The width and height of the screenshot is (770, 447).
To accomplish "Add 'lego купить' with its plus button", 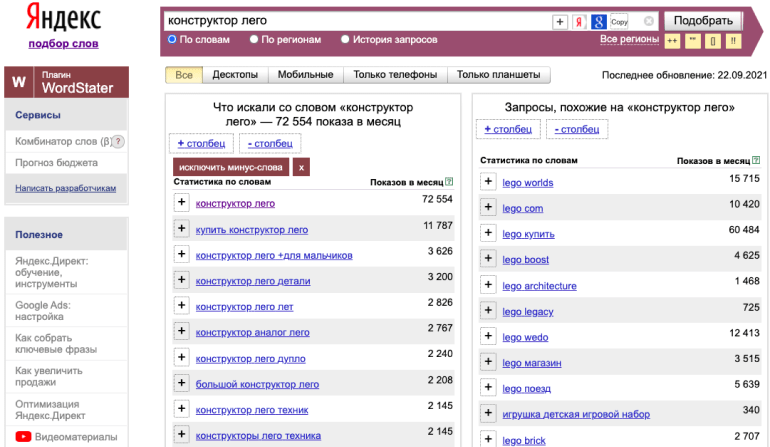I will pos(488,232).
